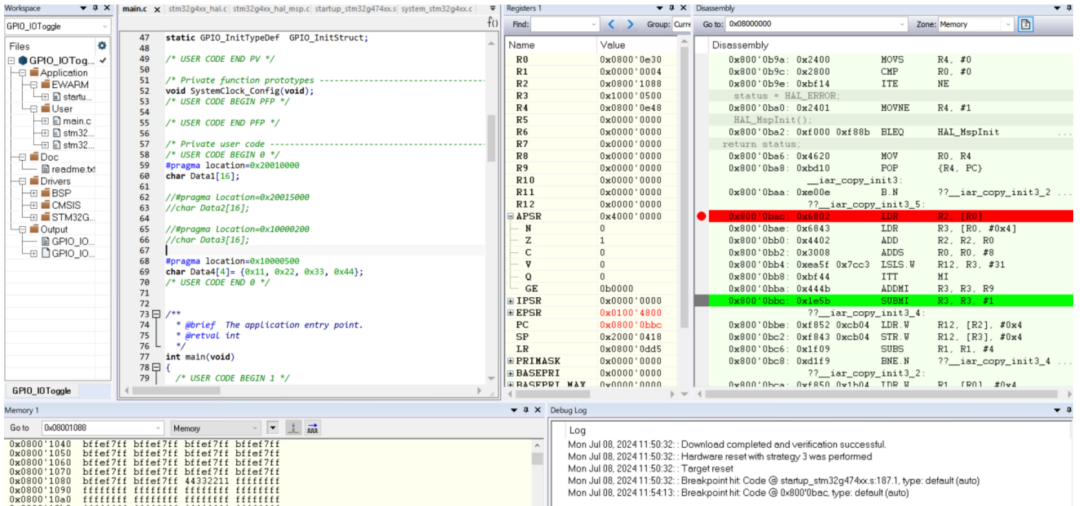This screenshot has width=1080, height=506.
Task: Go to next register search match
Action: (630, 24)
